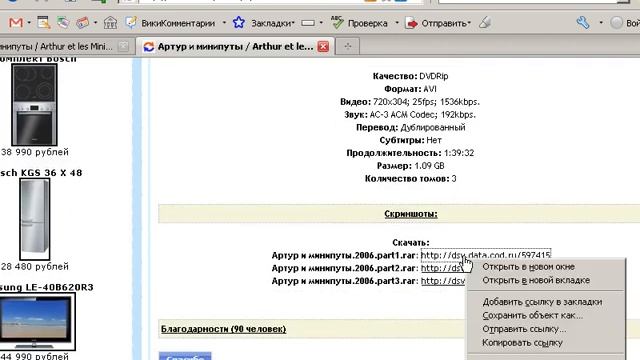Close the inactive first tab
This screenshot has height=360, width=640.
pos(124,47)
